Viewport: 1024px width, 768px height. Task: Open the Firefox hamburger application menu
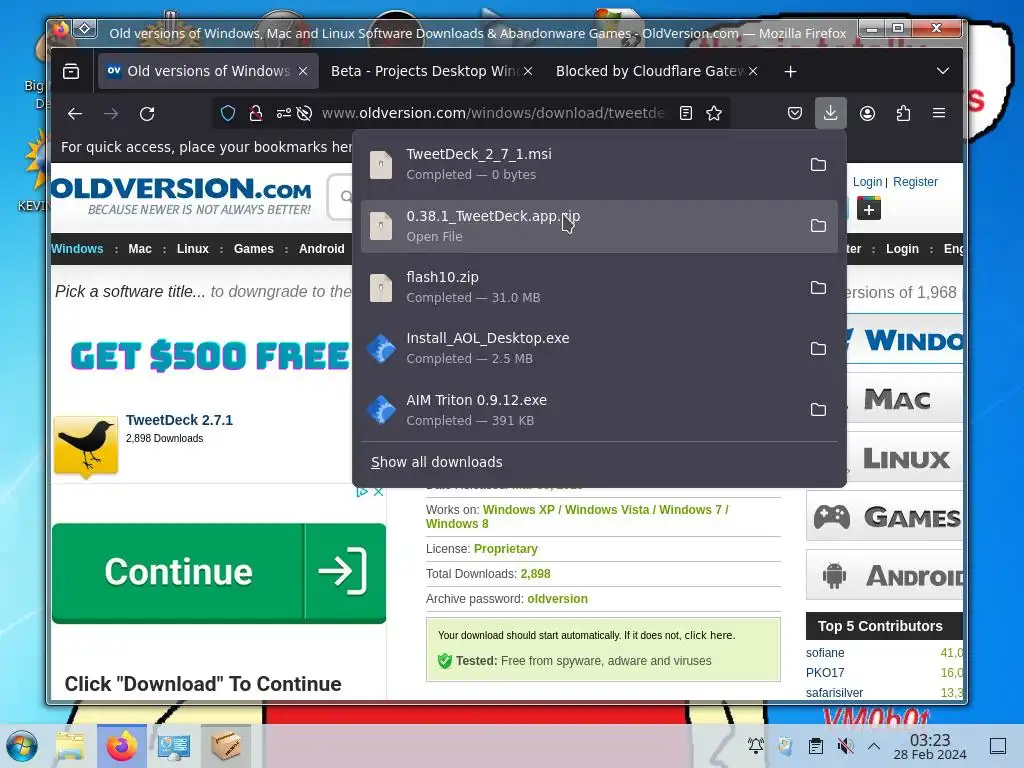click(939, 114)
